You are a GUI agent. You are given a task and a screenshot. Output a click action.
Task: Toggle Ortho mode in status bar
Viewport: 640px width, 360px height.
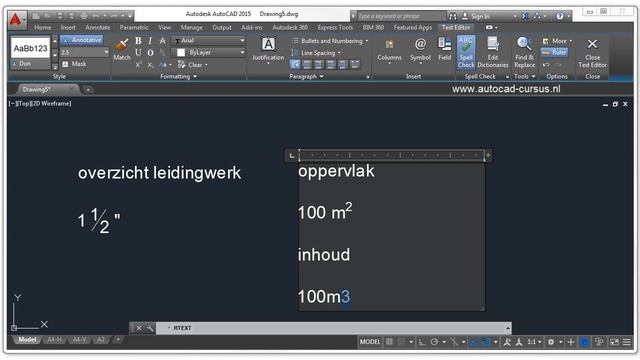[422, 342]
